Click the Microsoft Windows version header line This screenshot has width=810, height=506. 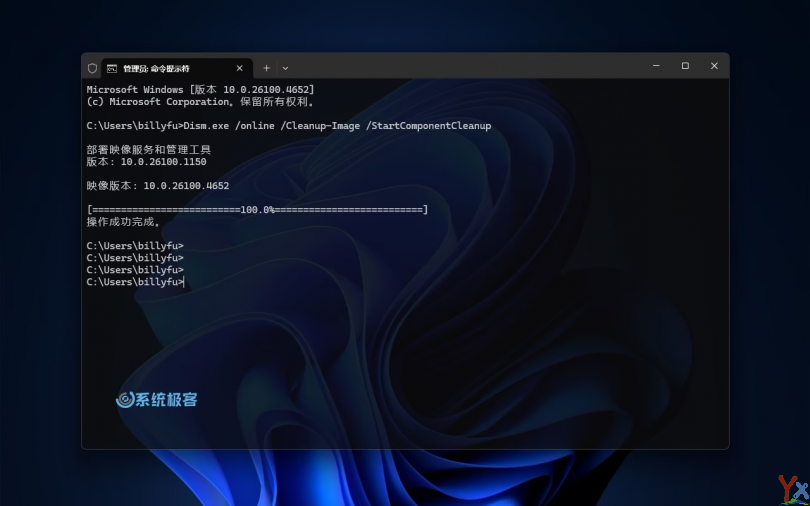click(x=200, y=90)
